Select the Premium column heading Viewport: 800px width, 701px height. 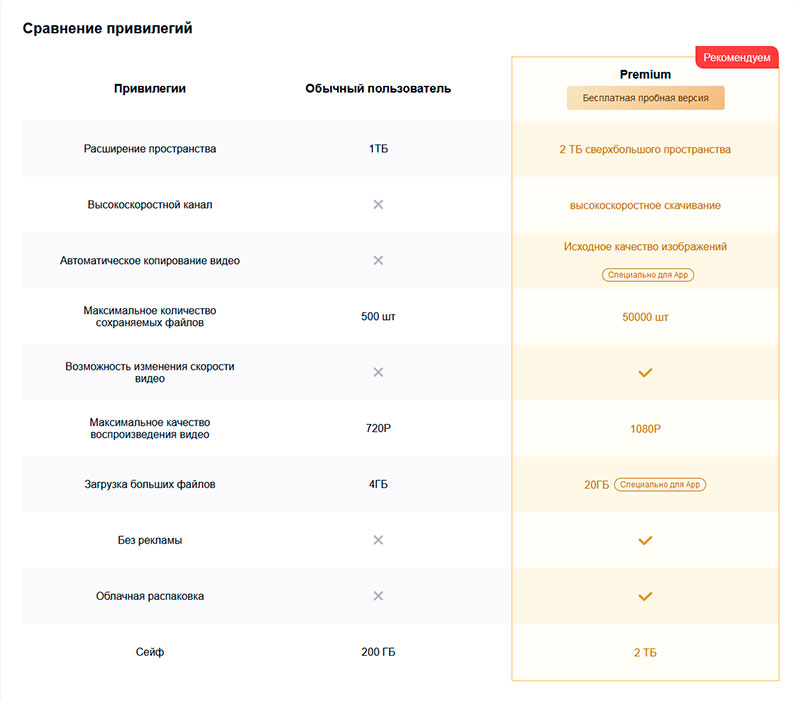pyautogui.click(x=645, y=74)
